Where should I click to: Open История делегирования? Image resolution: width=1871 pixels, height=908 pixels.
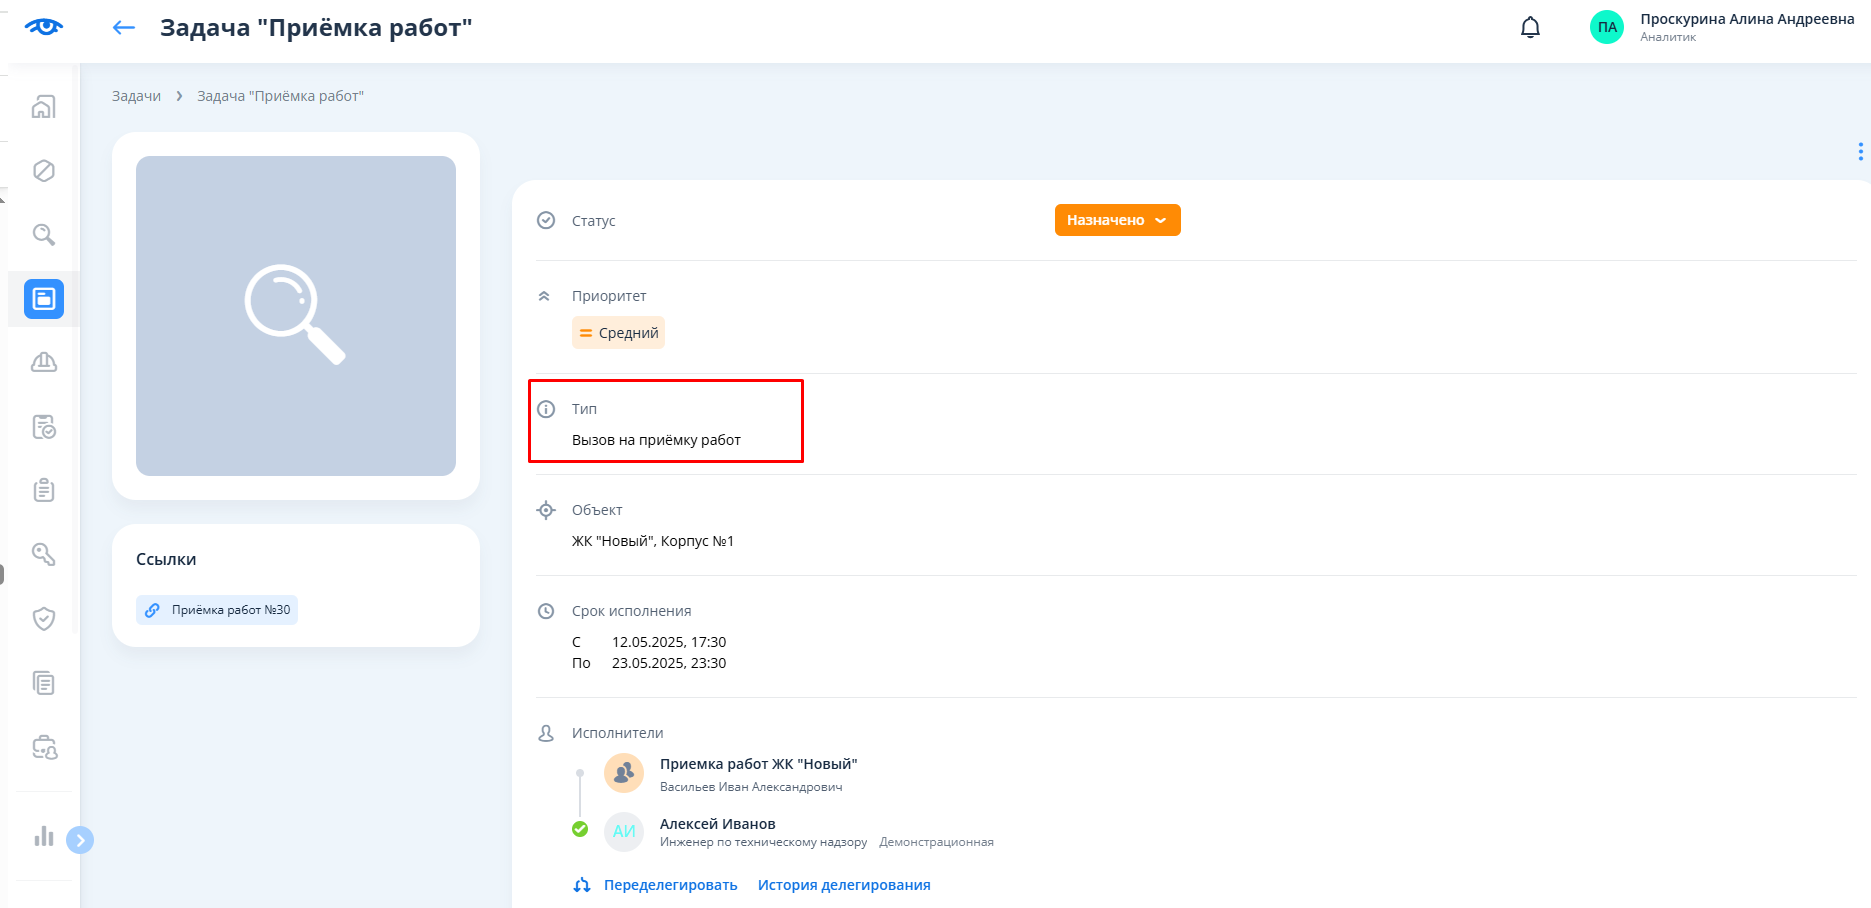point(843,885)
